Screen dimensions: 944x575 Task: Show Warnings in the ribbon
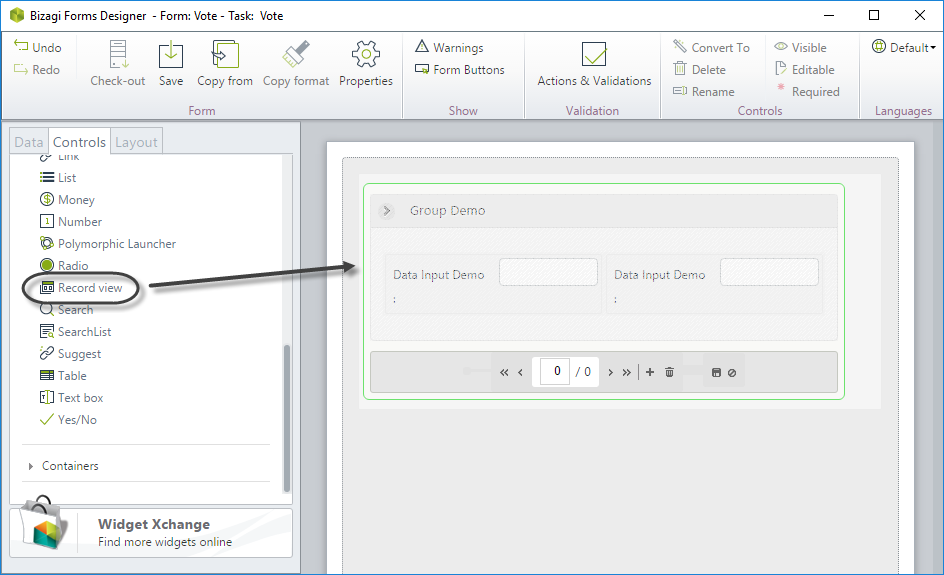pyautogui.click(x=449, y=47)
